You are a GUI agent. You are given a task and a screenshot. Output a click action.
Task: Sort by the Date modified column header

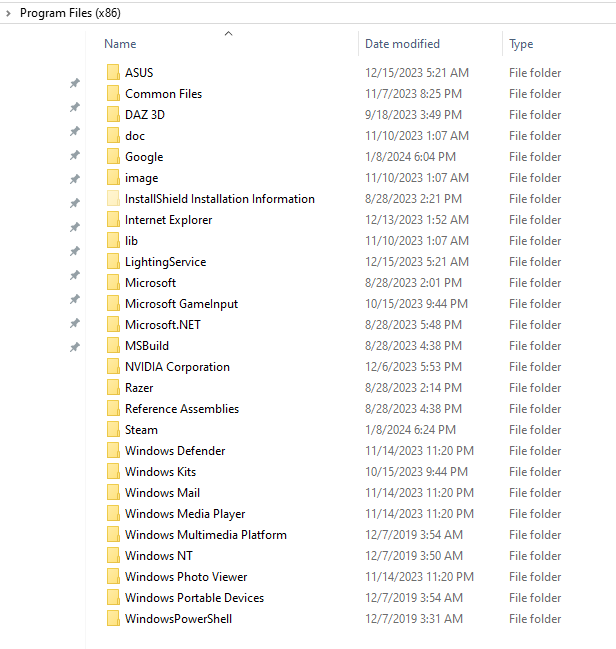pos(402,44)
